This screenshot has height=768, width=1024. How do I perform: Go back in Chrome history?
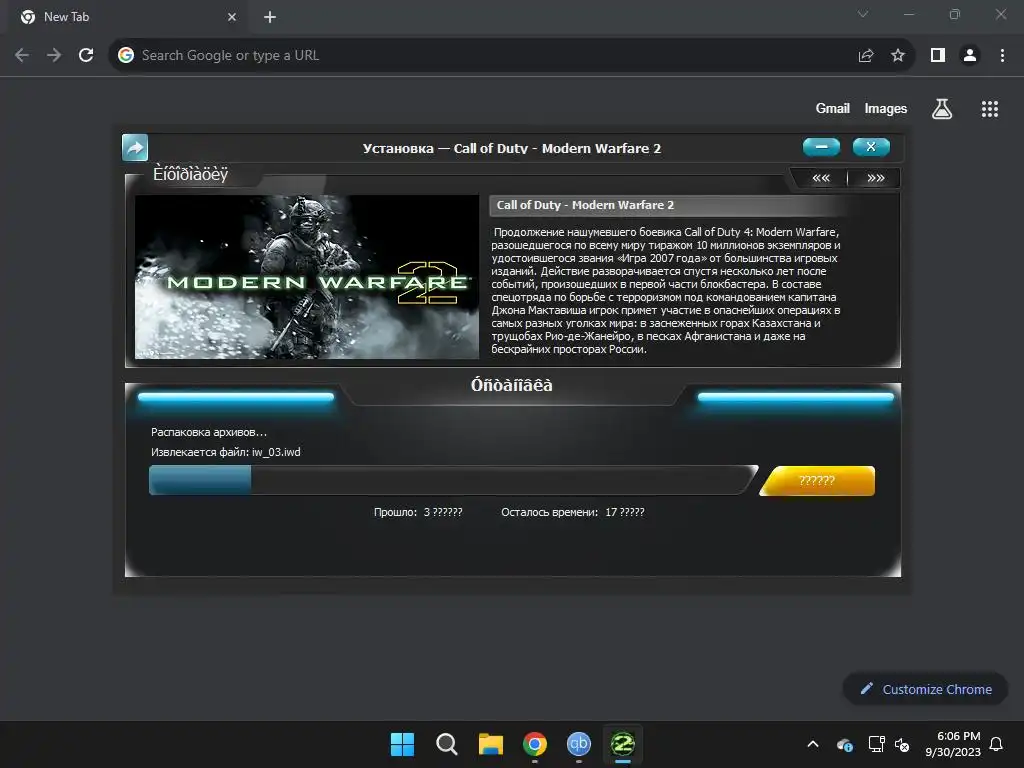click(22, 56)
